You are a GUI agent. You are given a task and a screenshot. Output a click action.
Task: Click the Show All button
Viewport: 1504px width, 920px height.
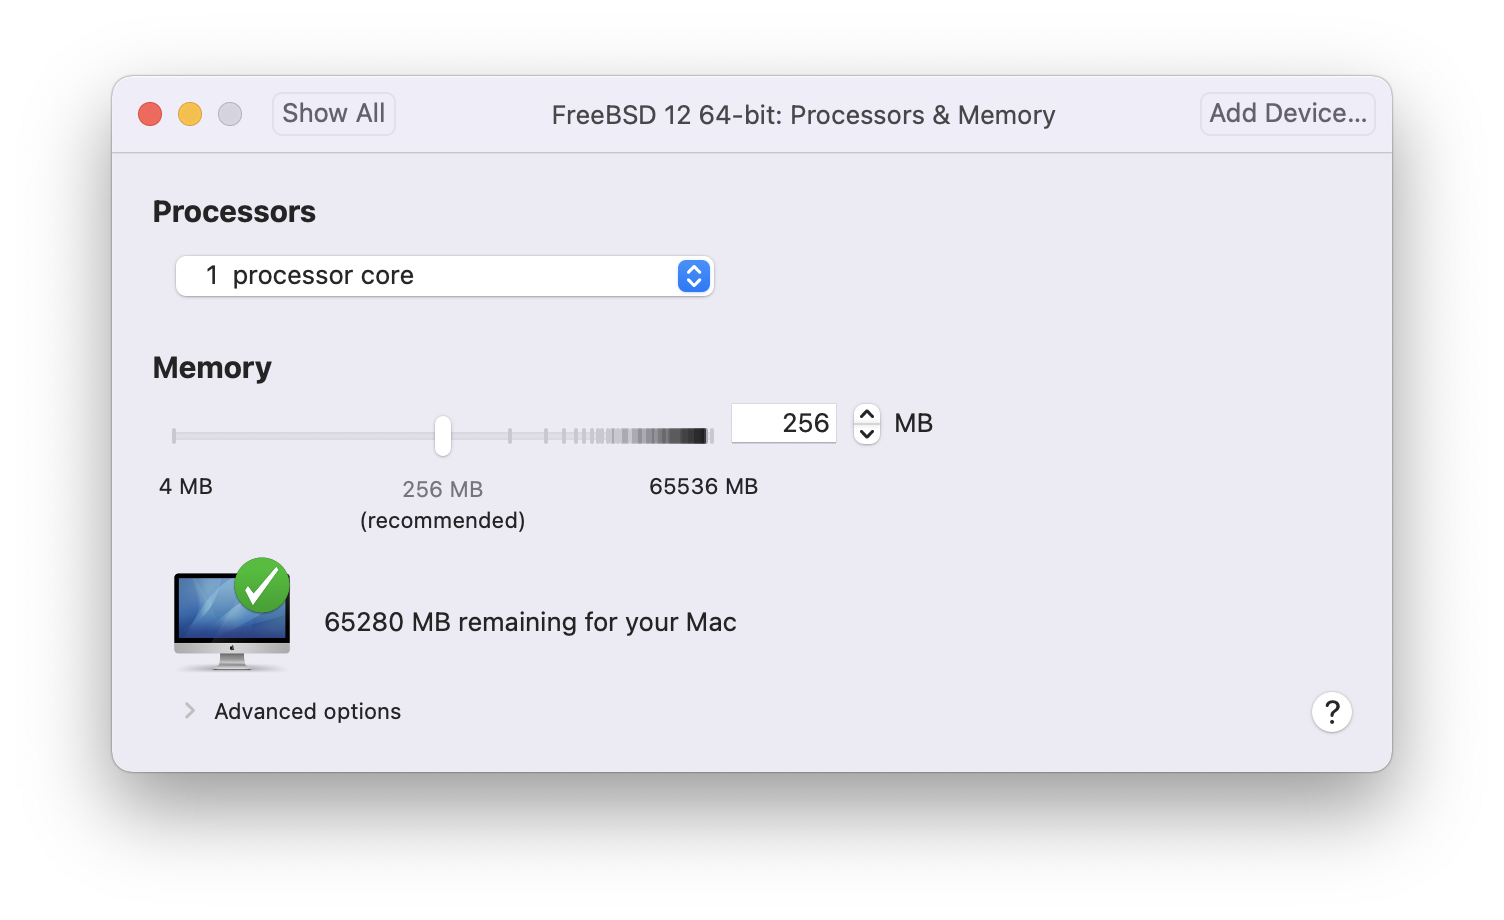click(333, 114)
